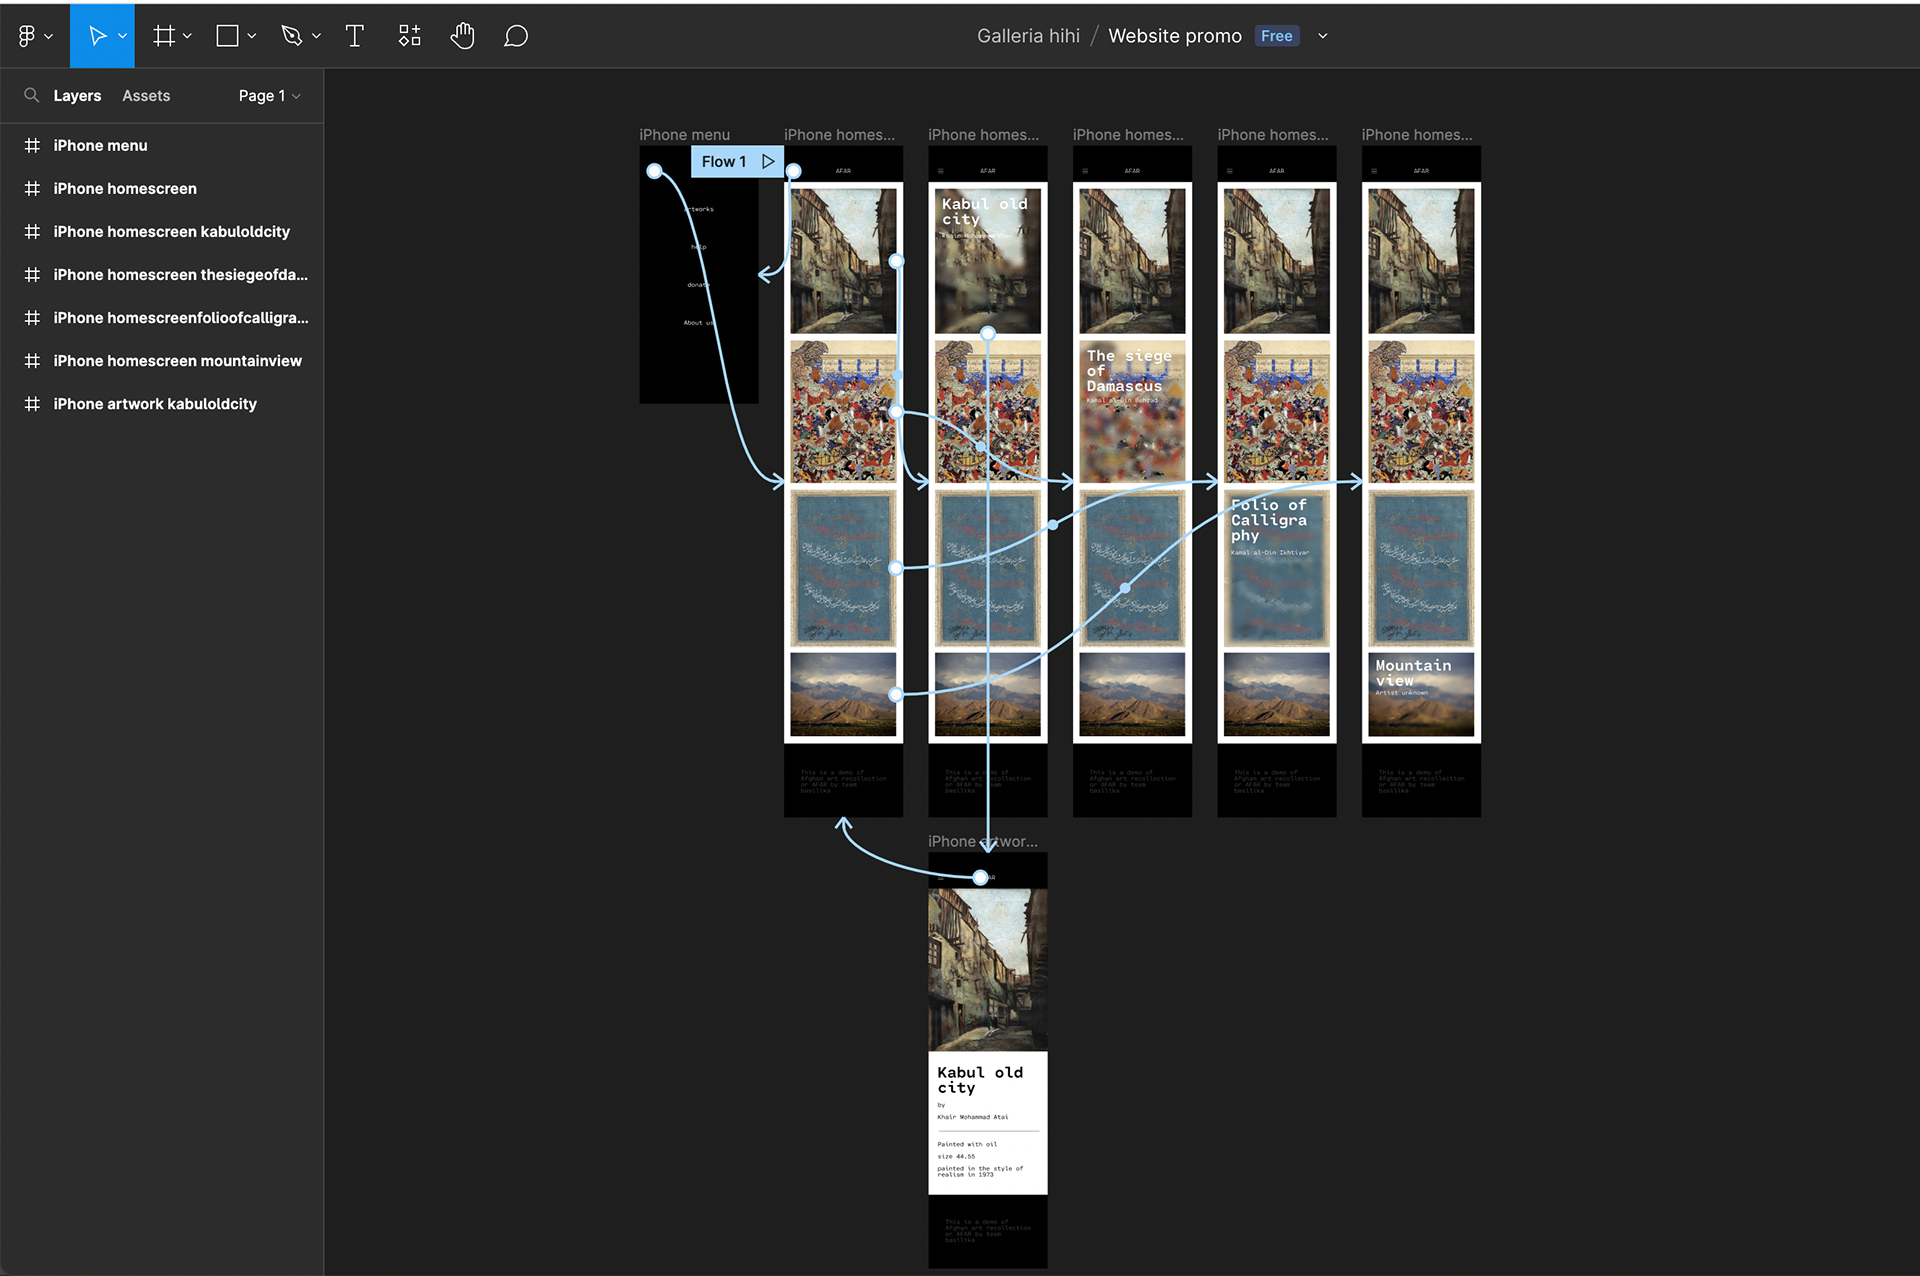1920x1276 pixels.
Task: Click frame icon beside iPhone menu layer
Action: coord(32,146)
